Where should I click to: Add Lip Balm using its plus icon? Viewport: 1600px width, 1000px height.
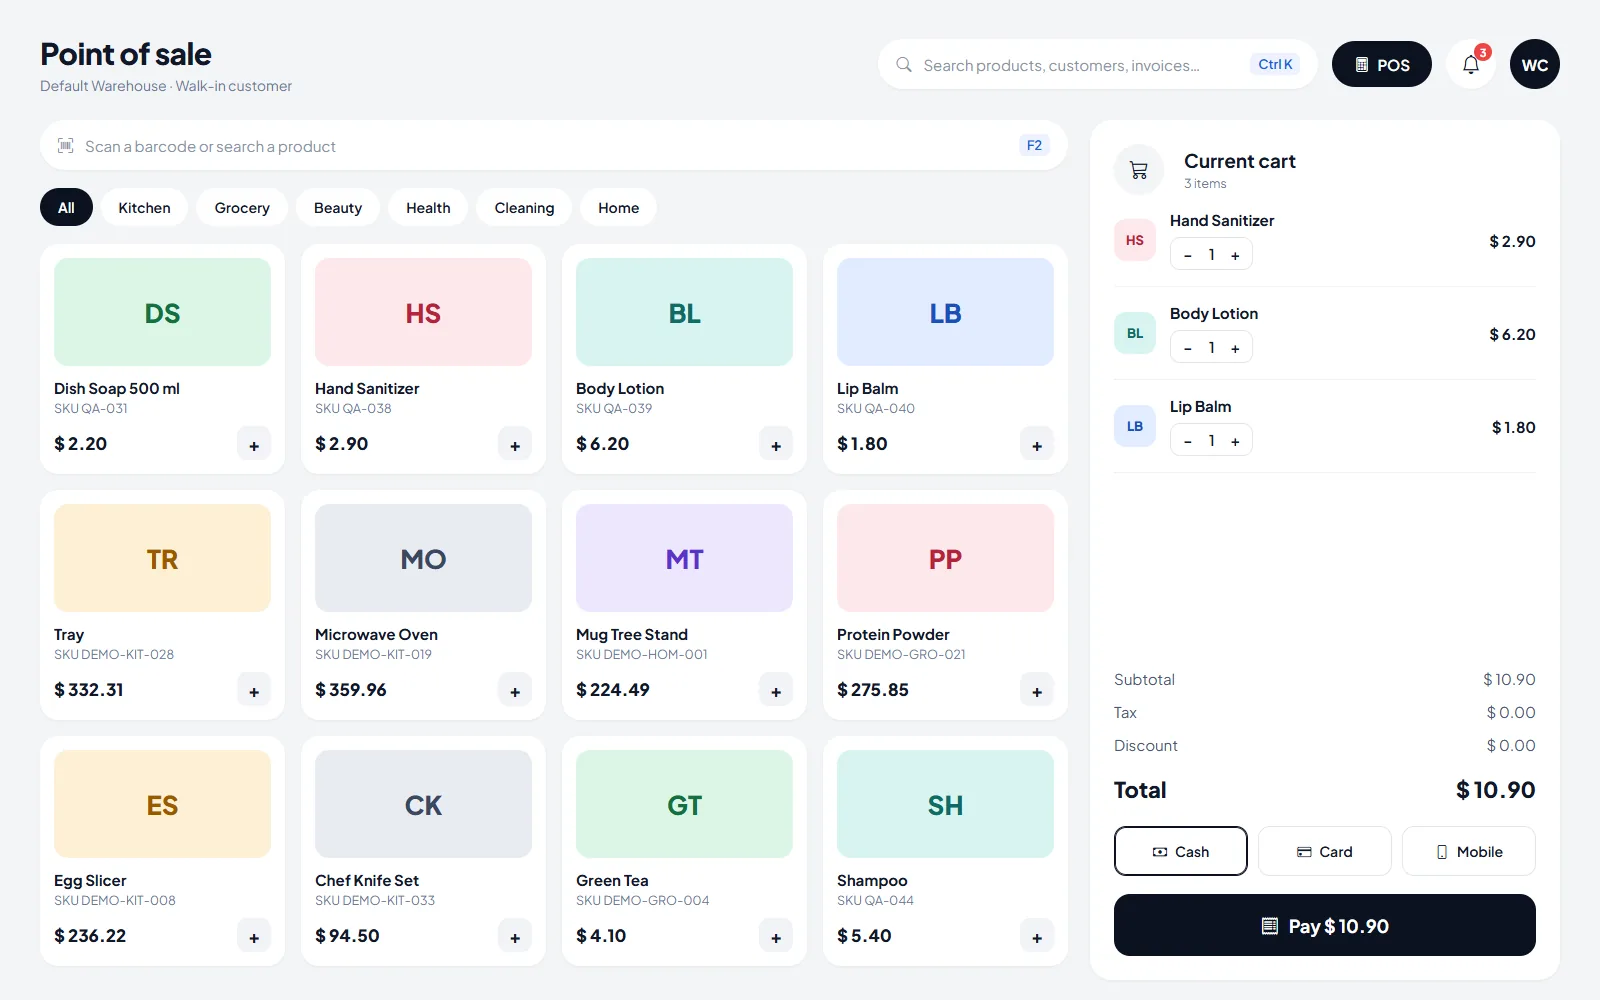[x=1037, y=445]
